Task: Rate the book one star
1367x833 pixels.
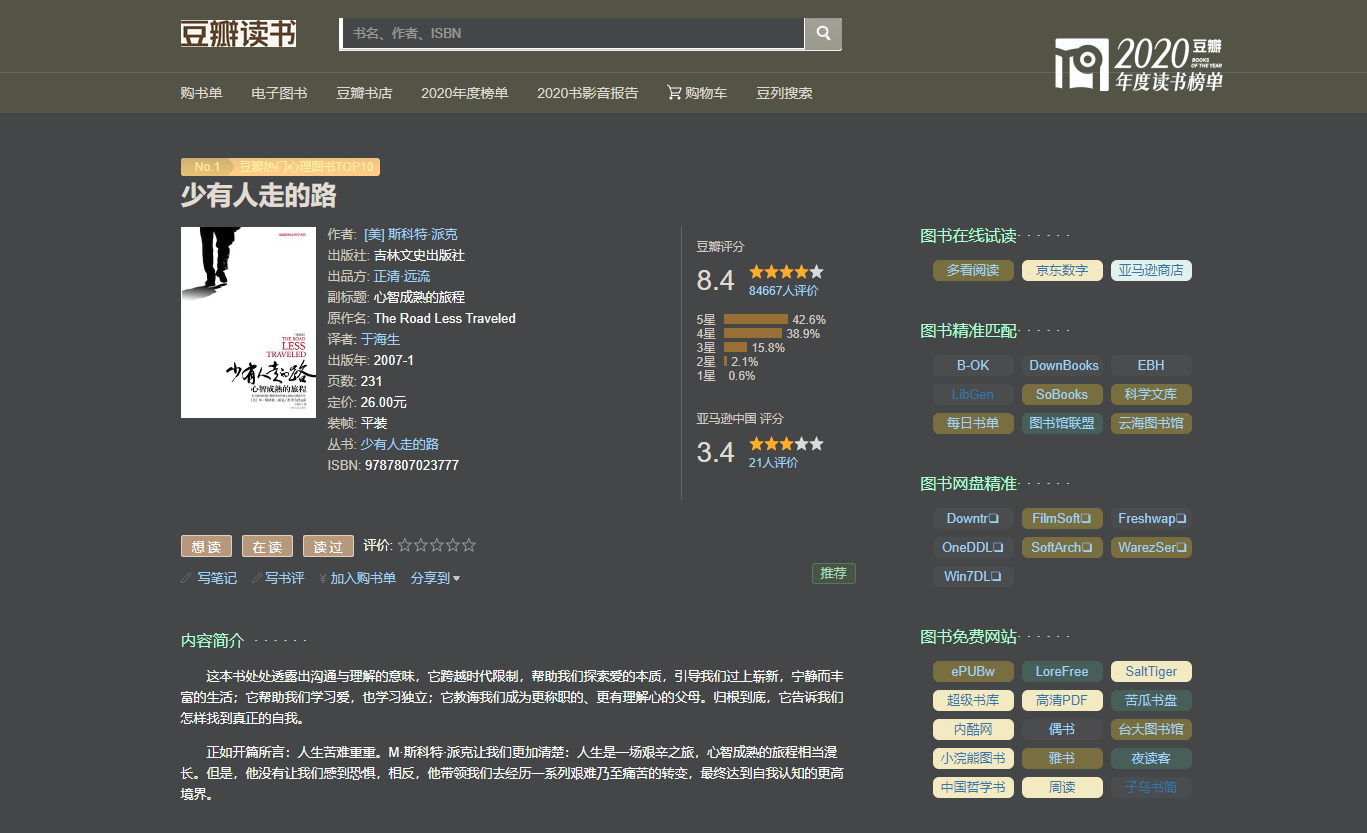Action: (x=405, y=545)
